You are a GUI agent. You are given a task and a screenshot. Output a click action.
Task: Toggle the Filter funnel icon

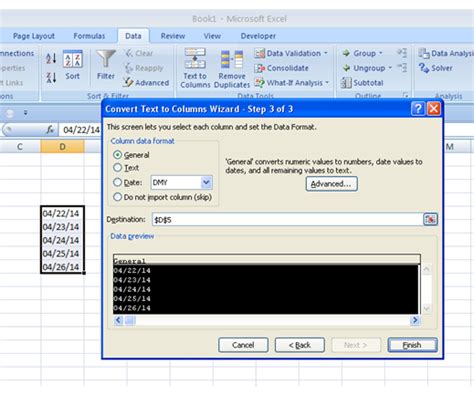(x=106, y=65)
